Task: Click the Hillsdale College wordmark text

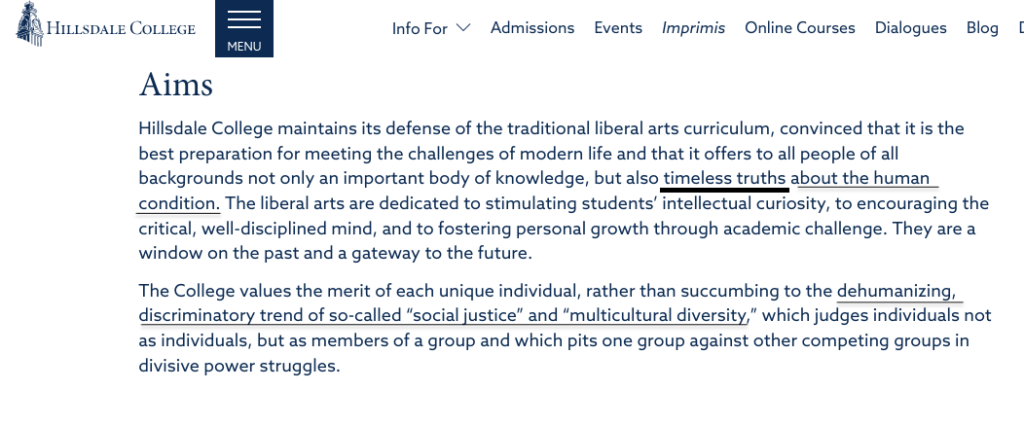Action: point(121,28)
